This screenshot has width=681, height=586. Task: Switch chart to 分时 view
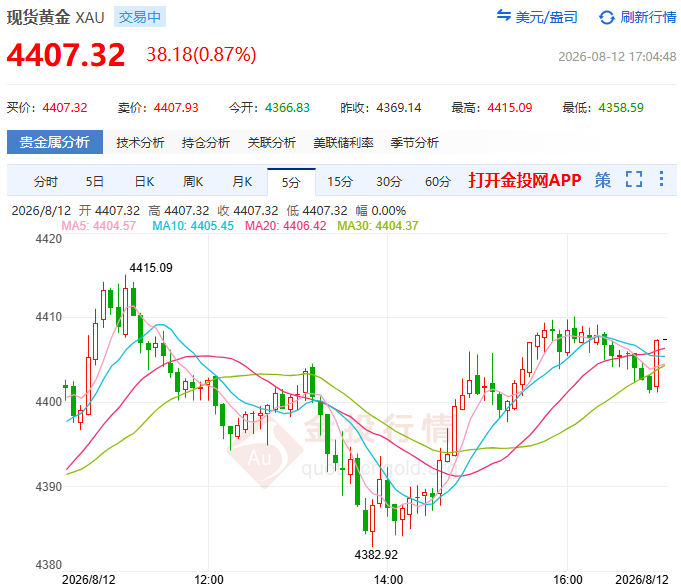[46, 182]
